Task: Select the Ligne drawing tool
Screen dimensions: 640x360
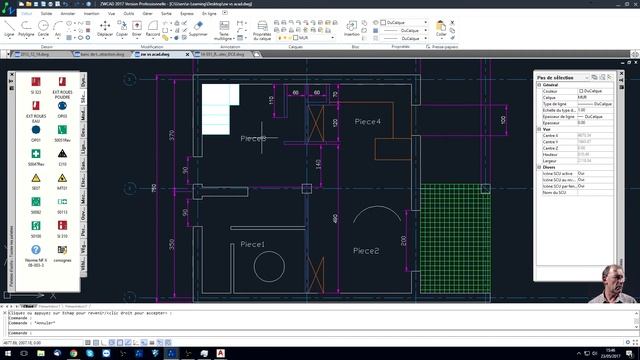Action: pos(9,29)
